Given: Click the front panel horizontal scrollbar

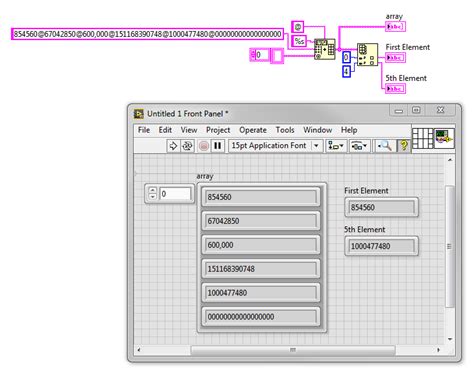Looking at the screenshot, I should click(293, 350).
